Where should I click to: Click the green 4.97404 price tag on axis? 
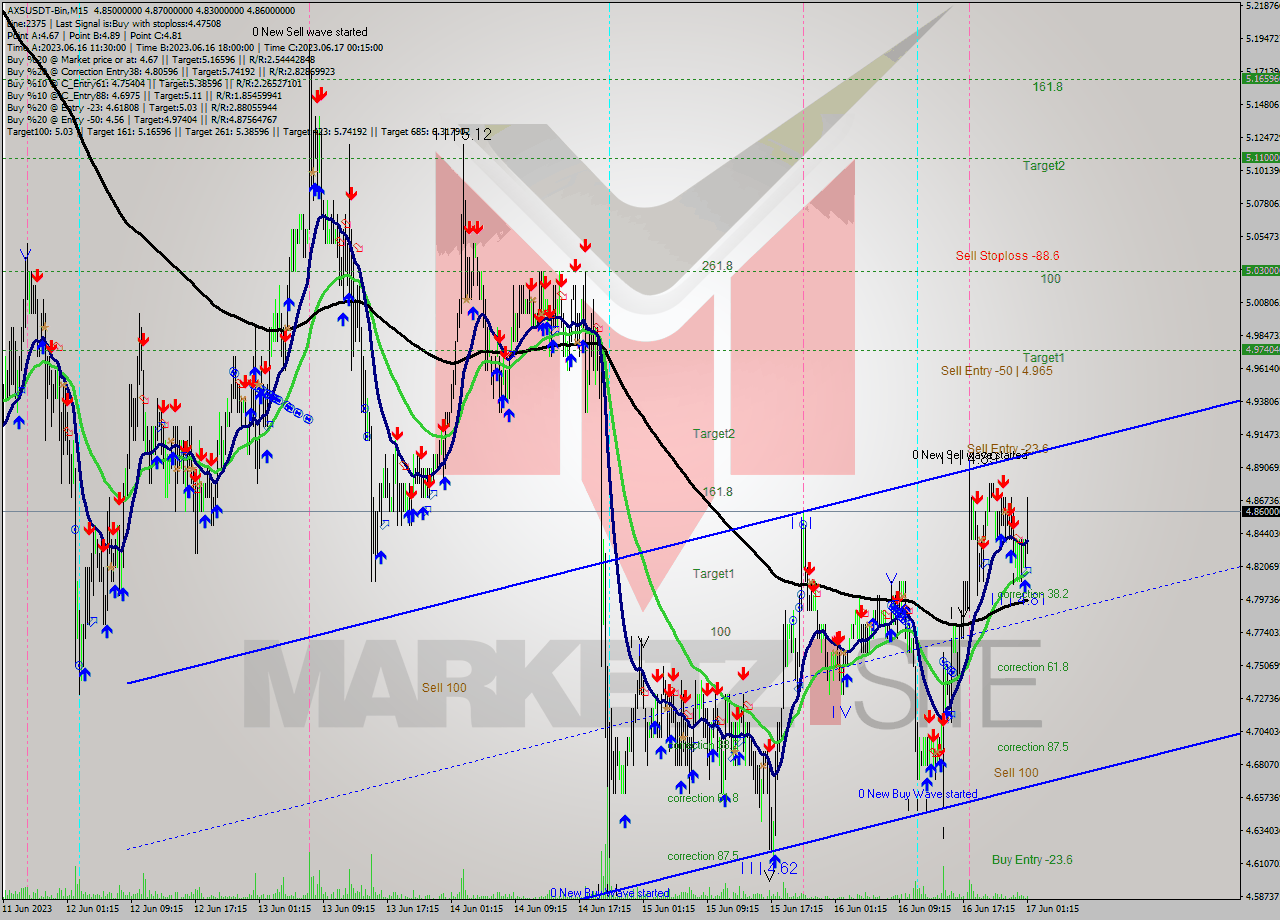[1260, 349]
